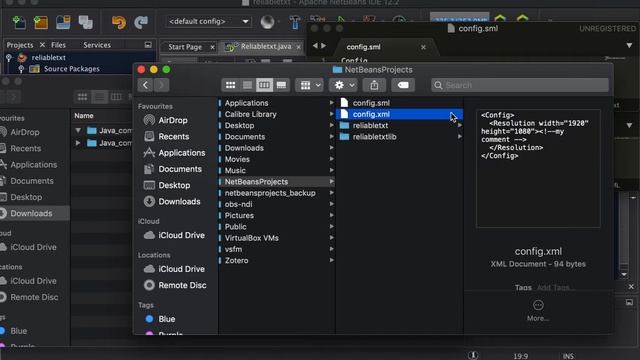Click Downloads in background Finder sidebar
This screenshot has height=360, width=640.
(x=31, y=213)
